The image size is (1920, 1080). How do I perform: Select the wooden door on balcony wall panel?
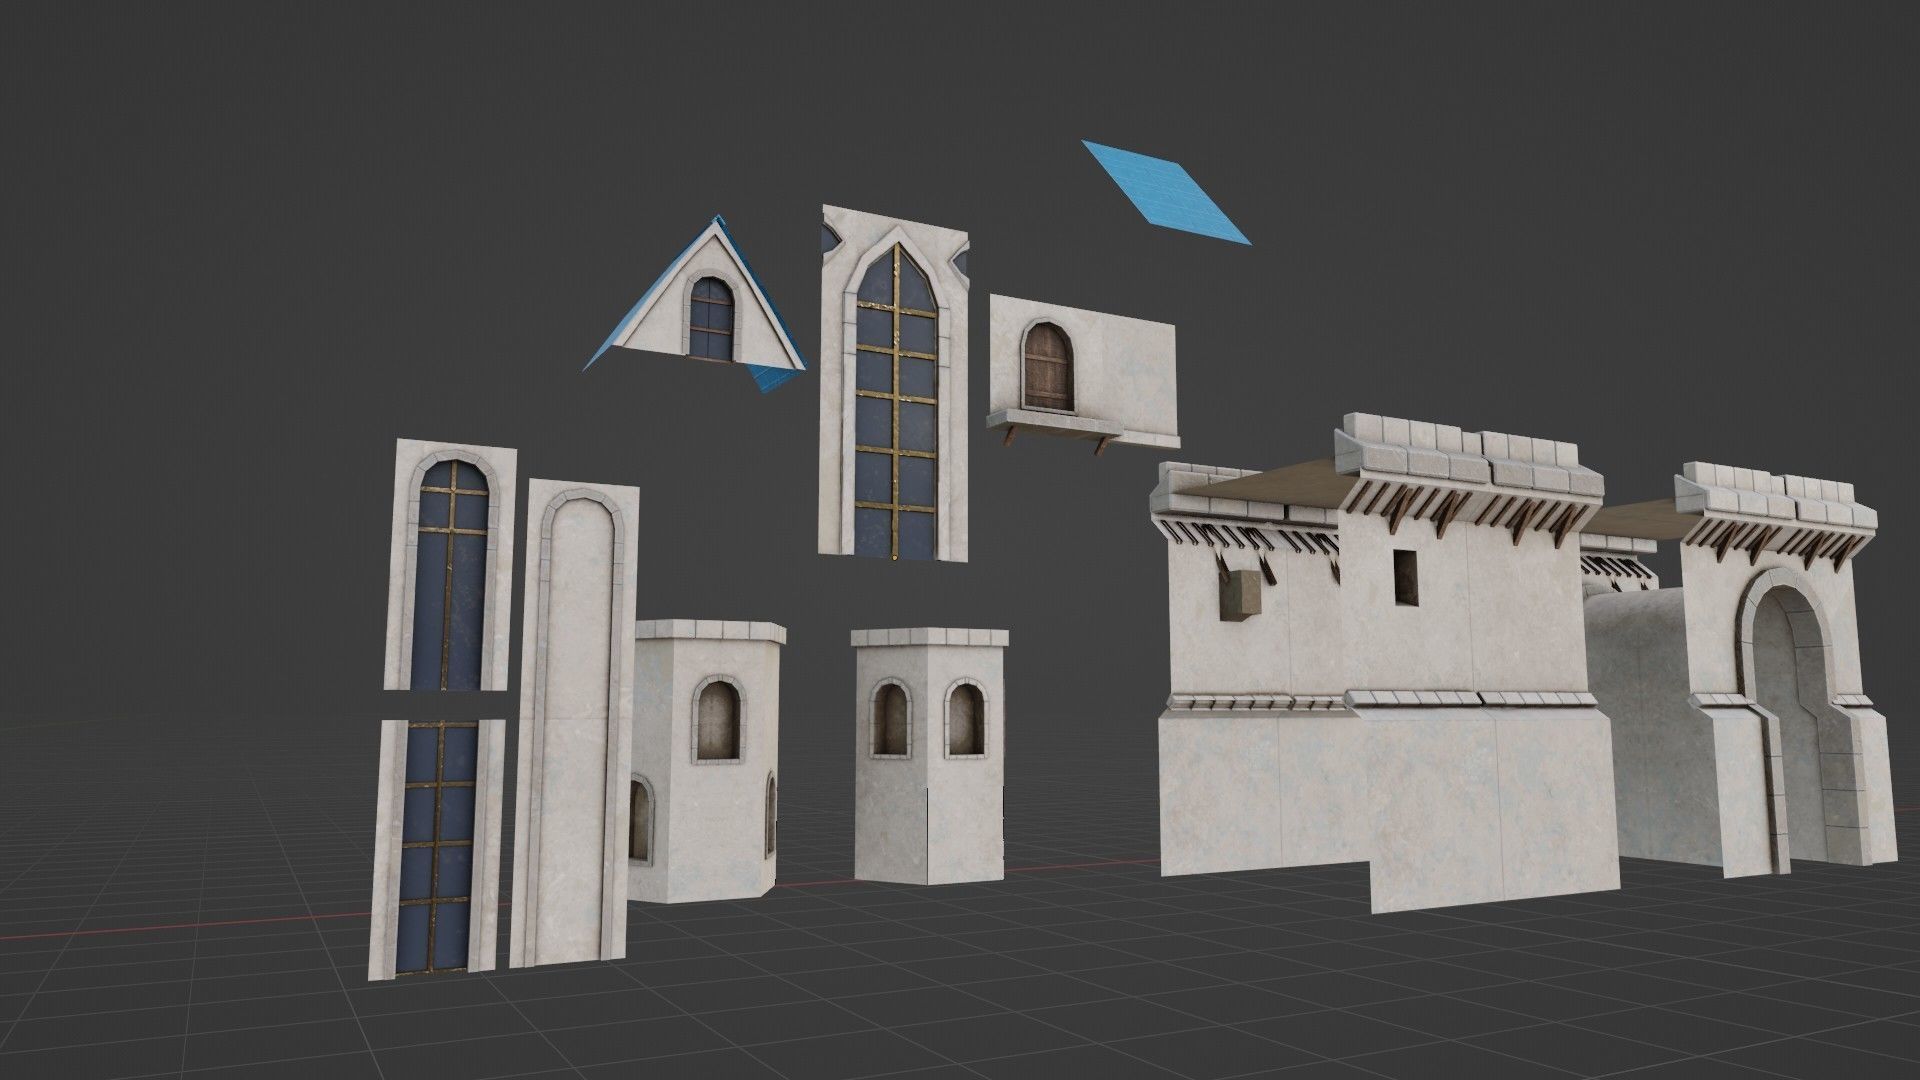[1049, 367]
